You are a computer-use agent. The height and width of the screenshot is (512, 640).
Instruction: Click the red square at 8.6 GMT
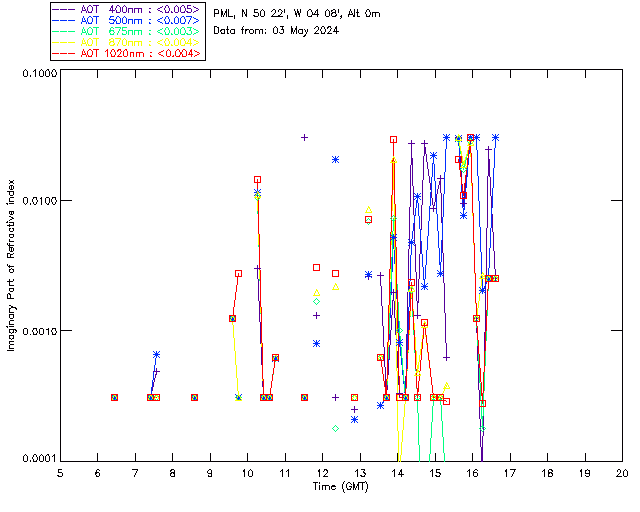point(195,397)
